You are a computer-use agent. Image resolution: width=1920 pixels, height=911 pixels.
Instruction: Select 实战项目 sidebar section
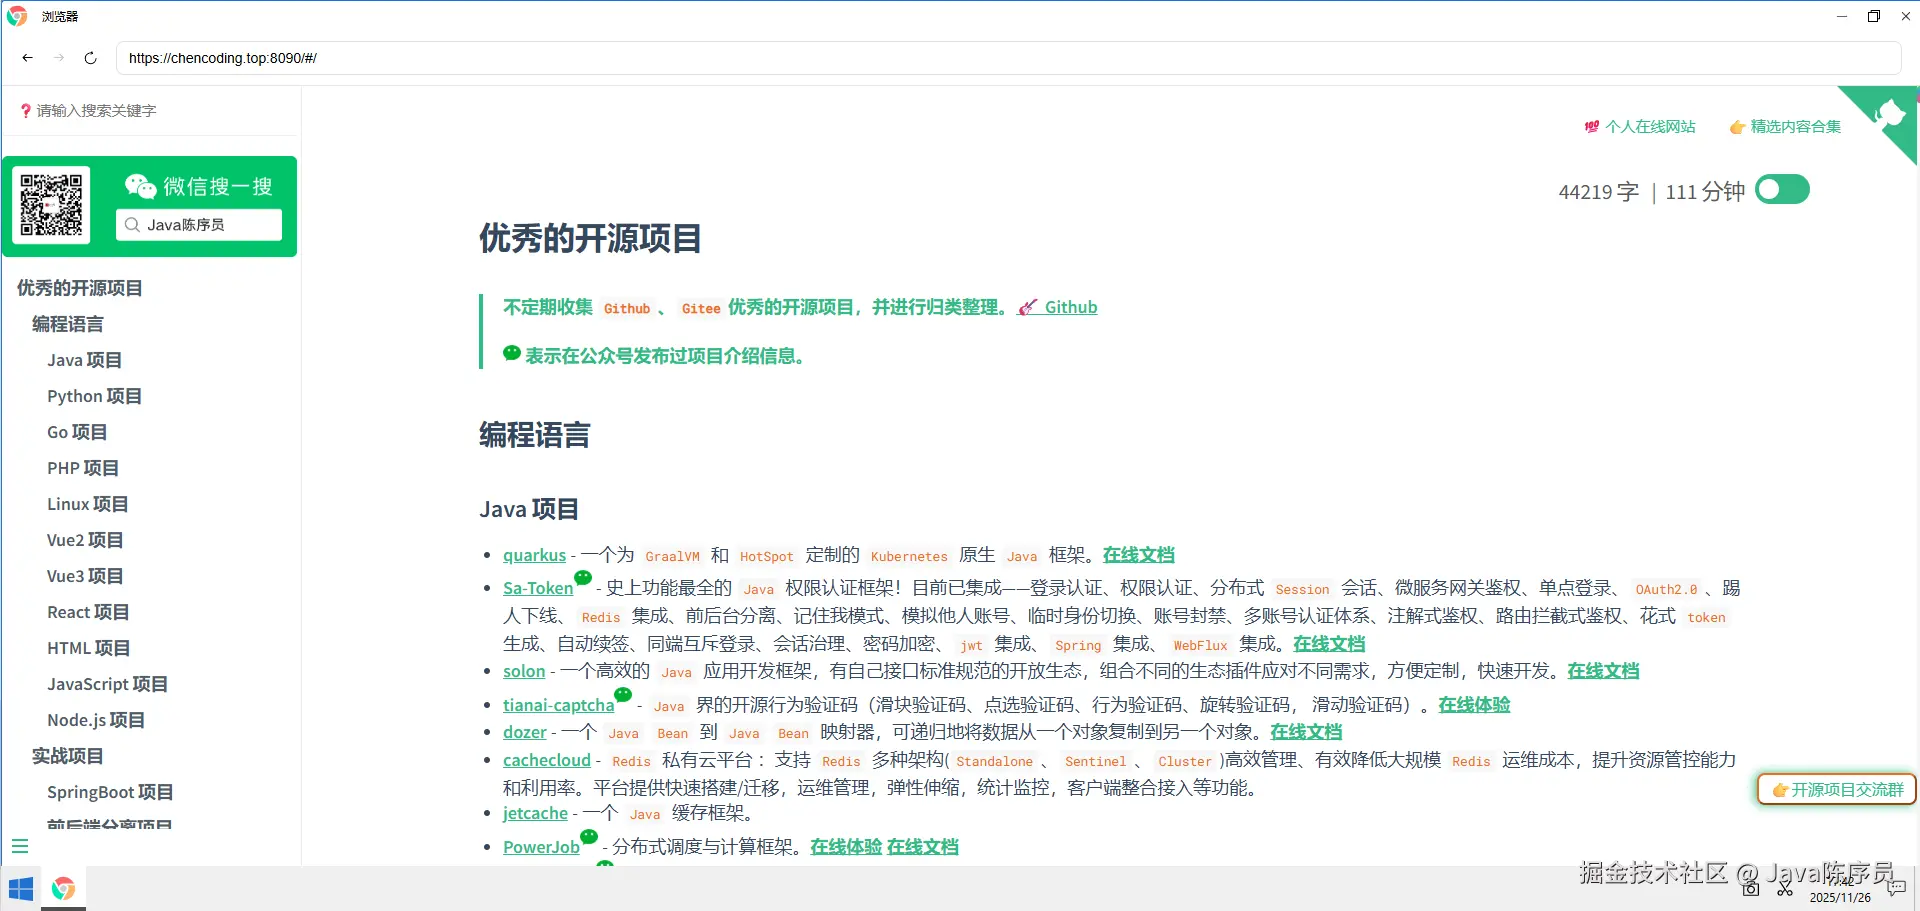click(x=68, y=756)
